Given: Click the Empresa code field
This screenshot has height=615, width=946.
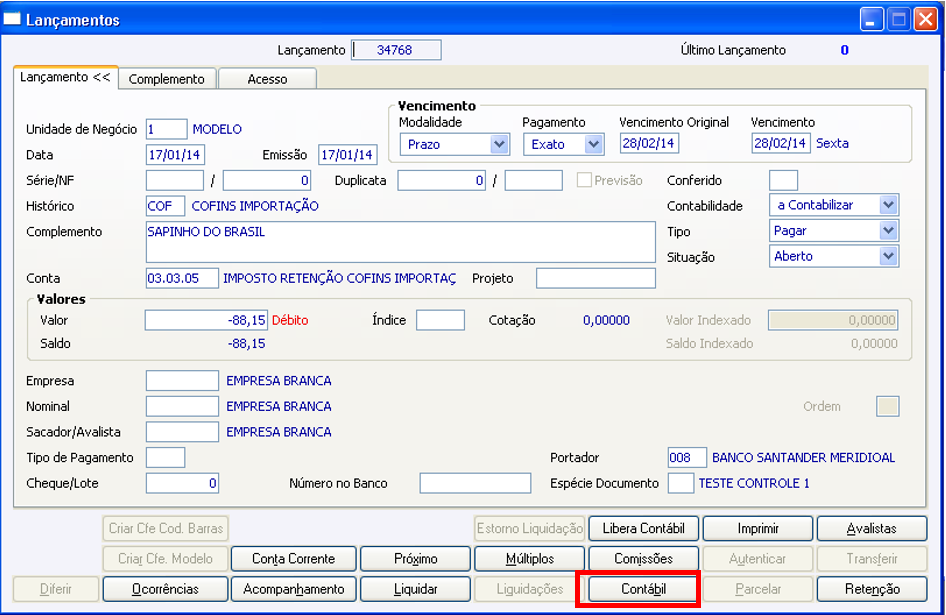Looking at the screenshot, I should [182, 381].
